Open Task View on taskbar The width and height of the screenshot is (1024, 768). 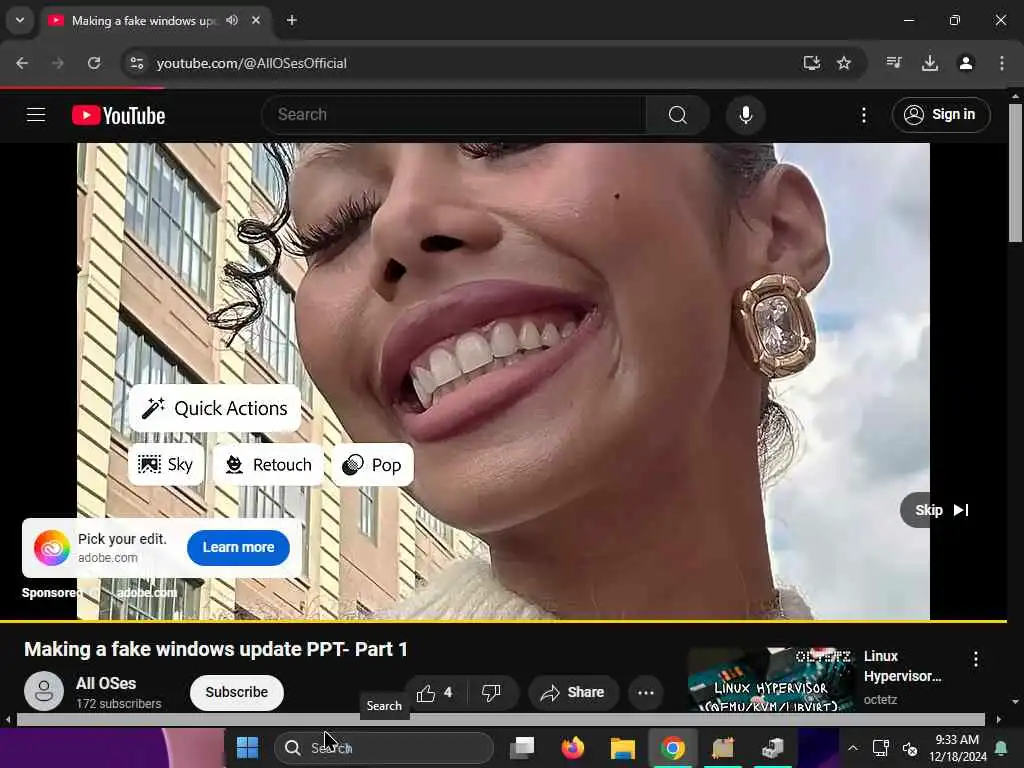(522, 747)
